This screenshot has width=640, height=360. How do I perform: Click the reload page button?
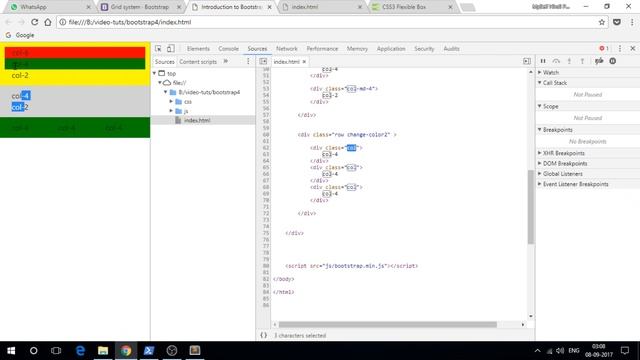click(x=34, y=22)
